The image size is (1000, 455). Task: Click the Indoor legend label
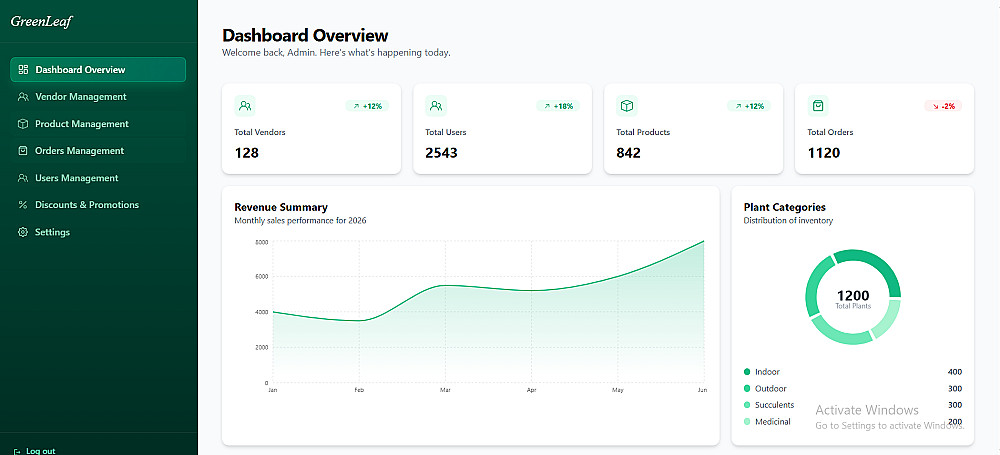tap(767, 372)
